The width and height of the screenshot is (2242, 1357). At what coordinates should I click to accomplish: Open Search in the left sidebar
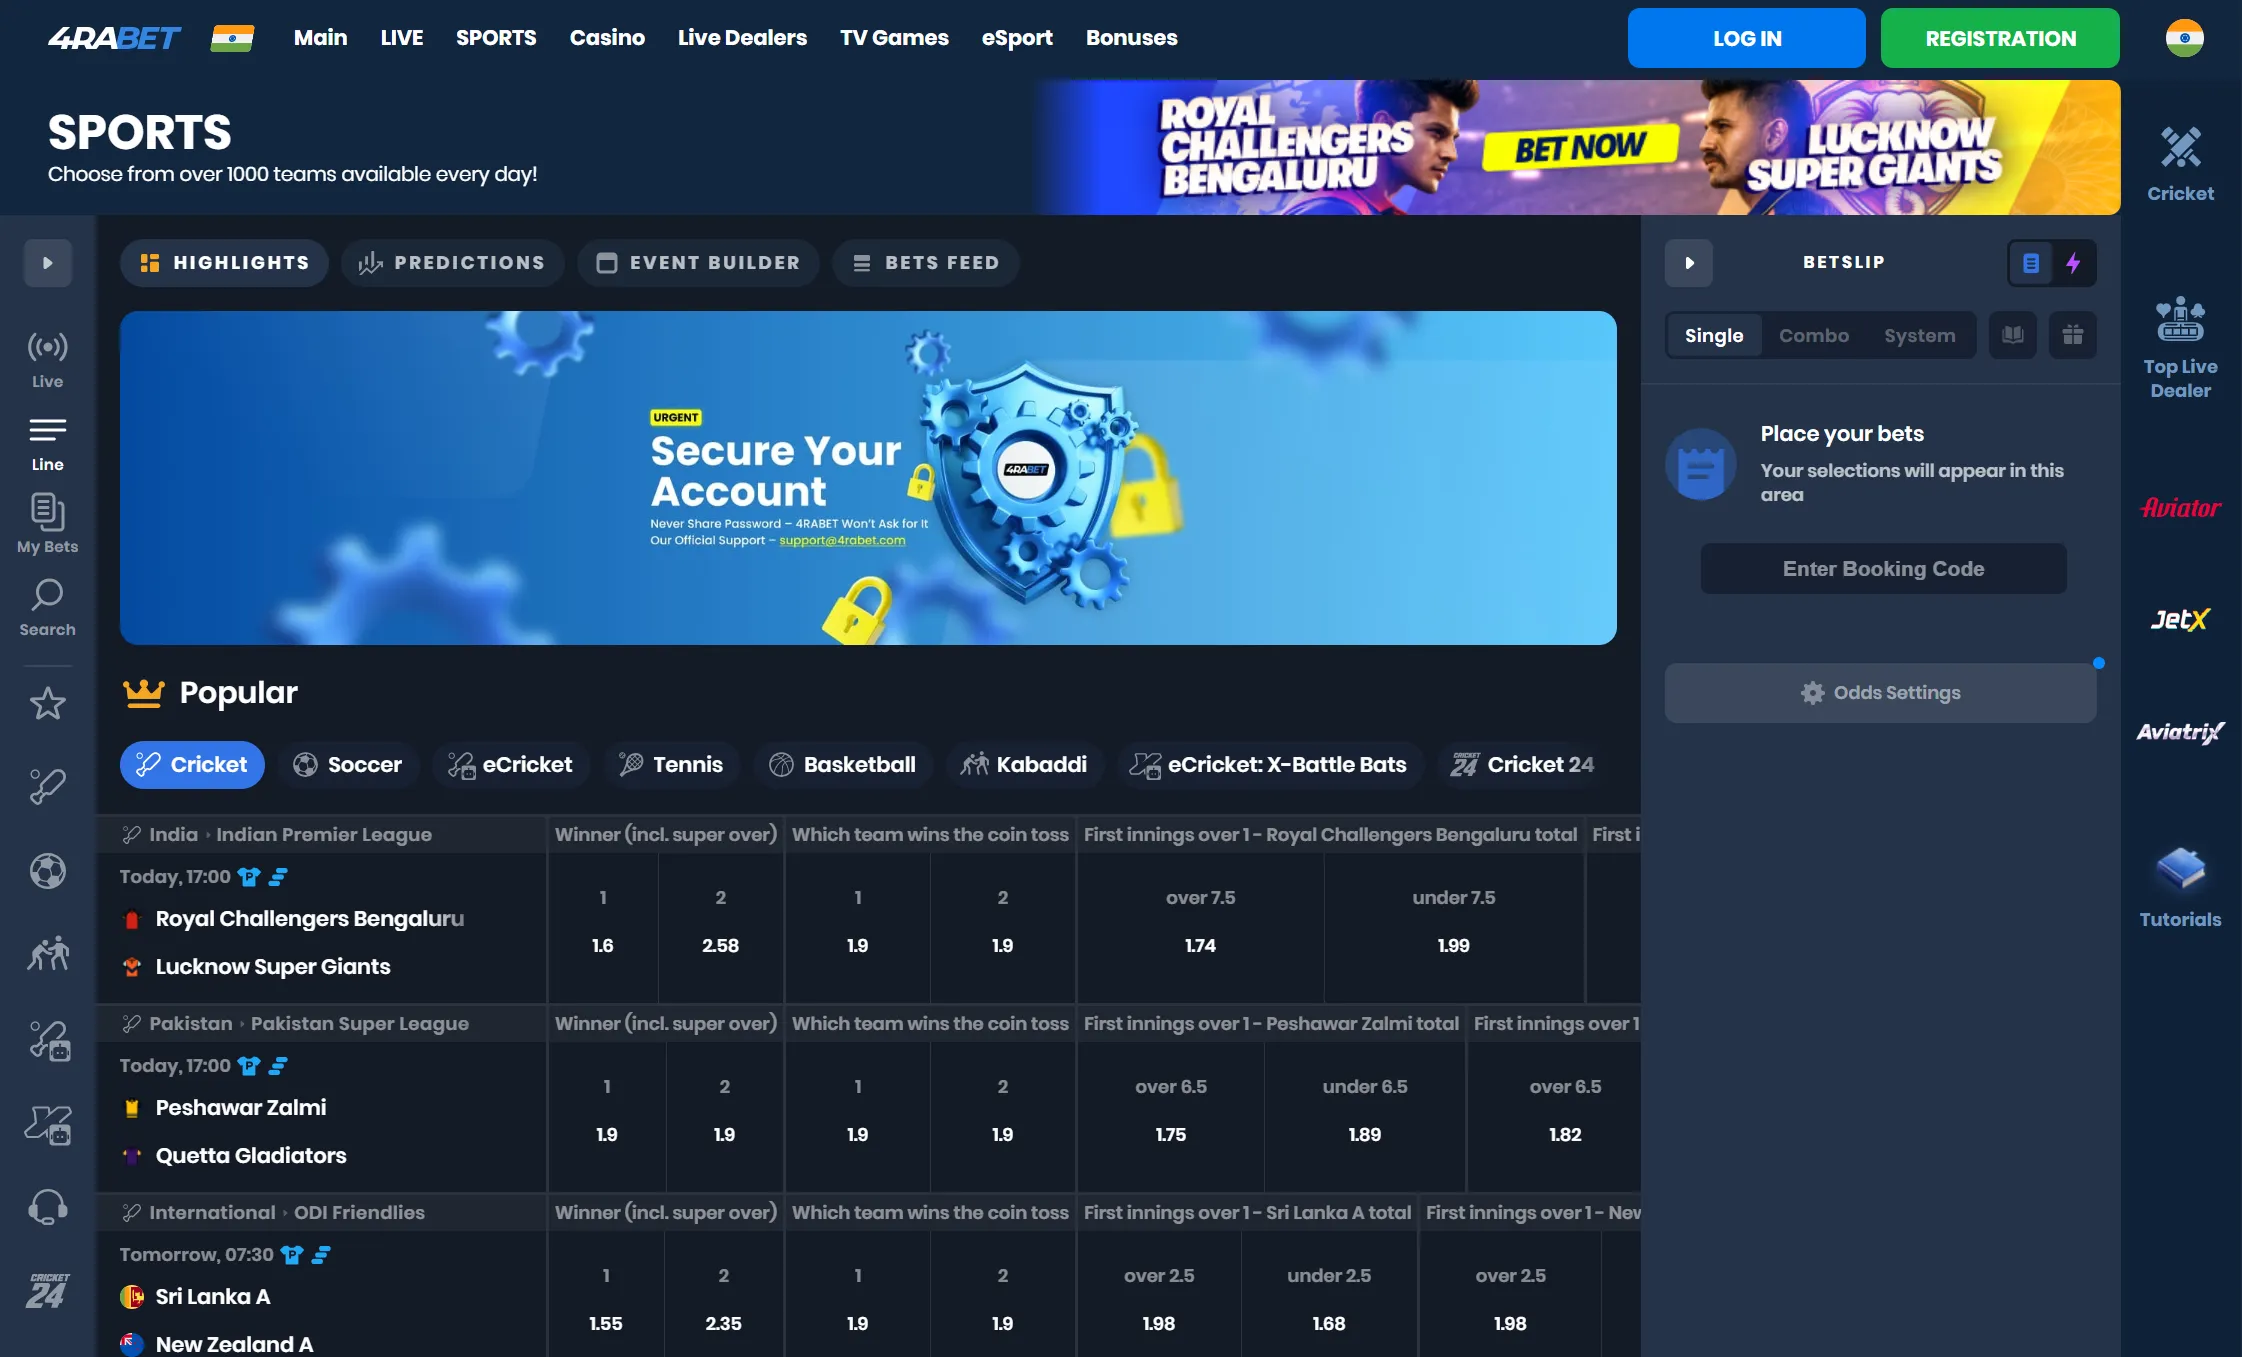(47, 607)
